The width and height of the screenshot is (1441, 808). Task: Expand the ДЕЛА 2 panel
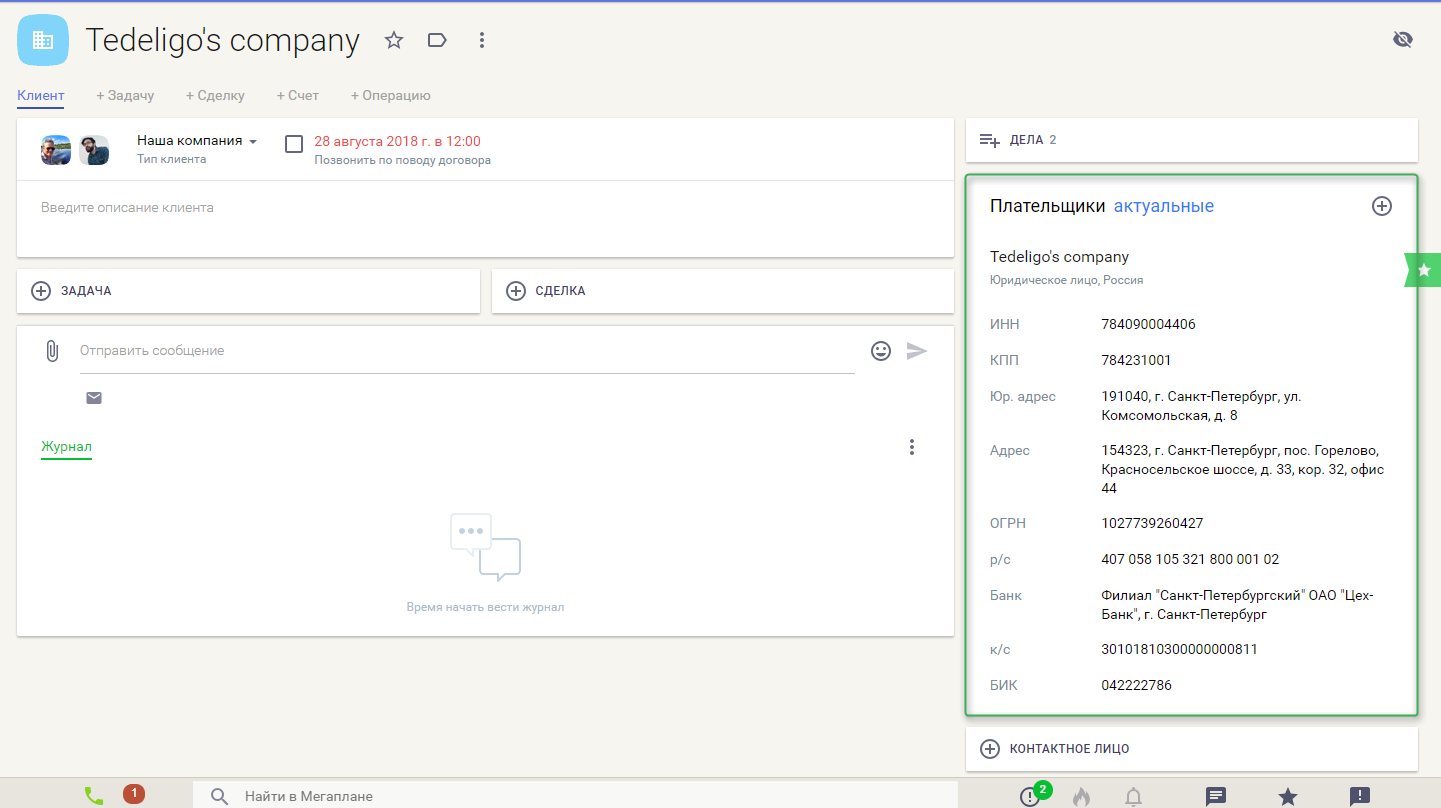click(1191, 140)
